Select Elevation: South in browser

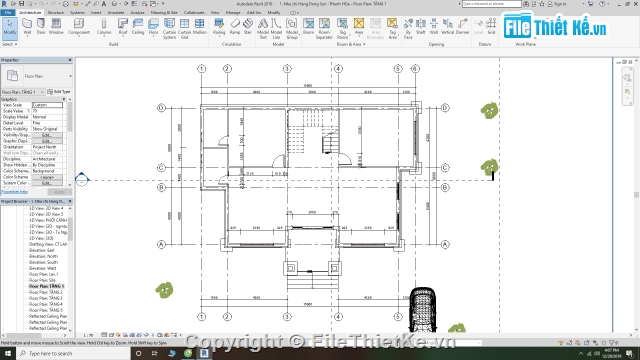[x=43, y=262]
